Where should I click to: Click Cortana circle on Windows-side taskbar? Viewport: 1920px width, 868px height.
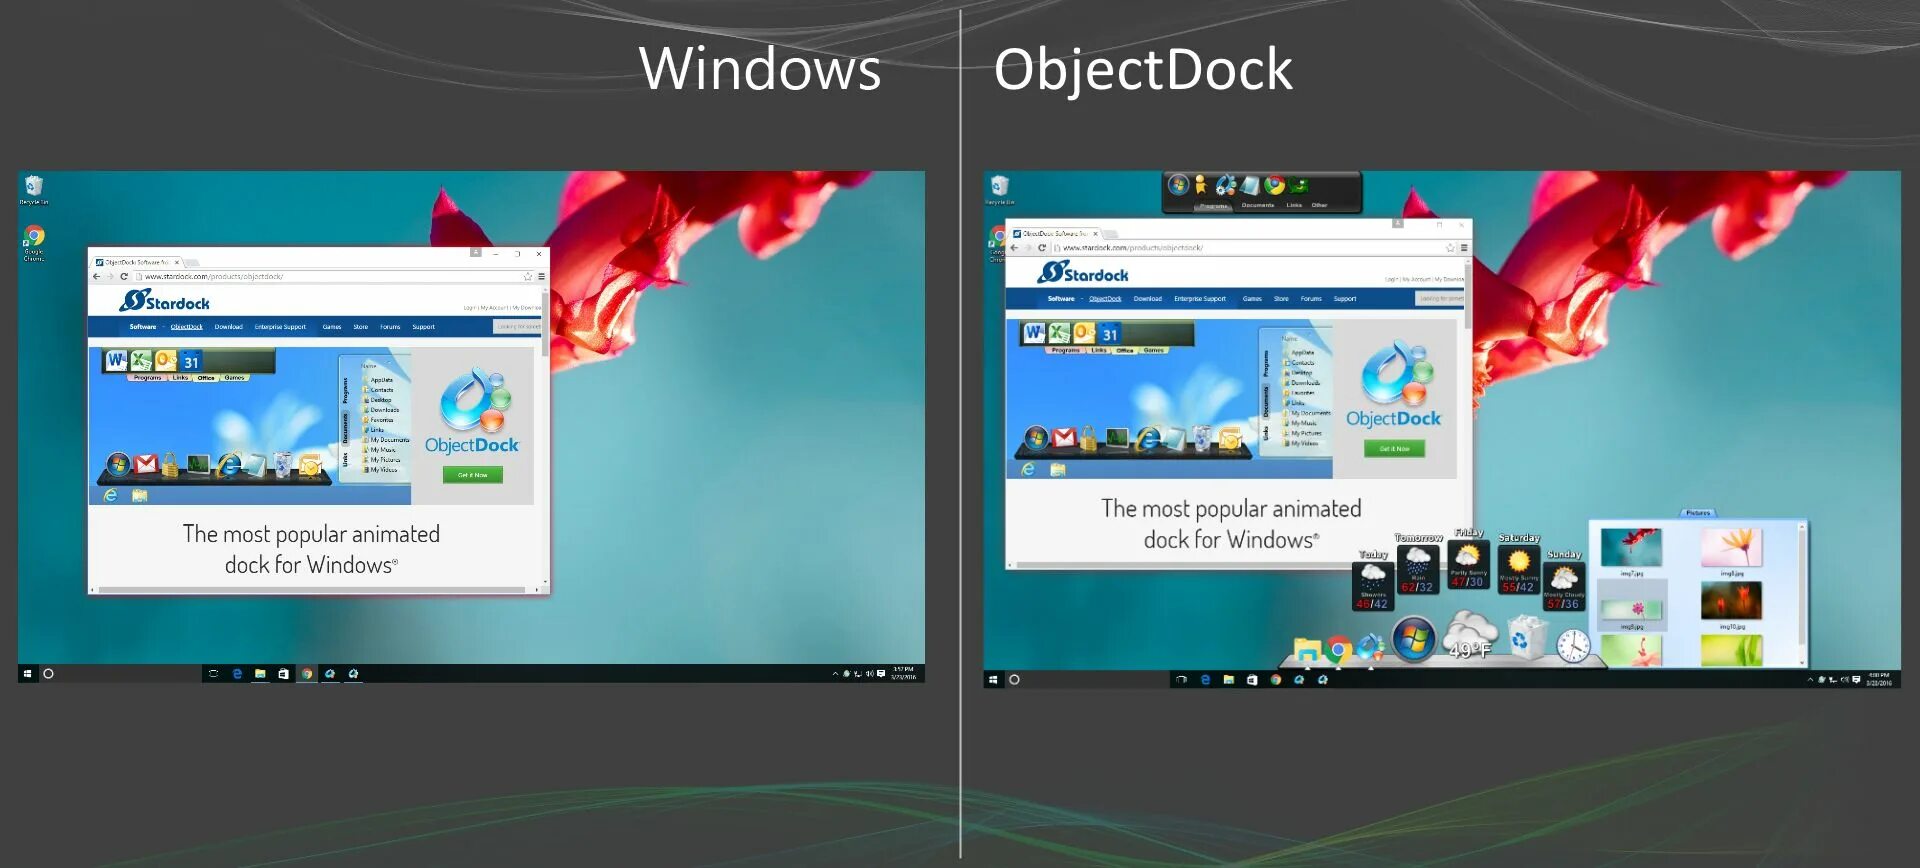[x=48, y=674]
